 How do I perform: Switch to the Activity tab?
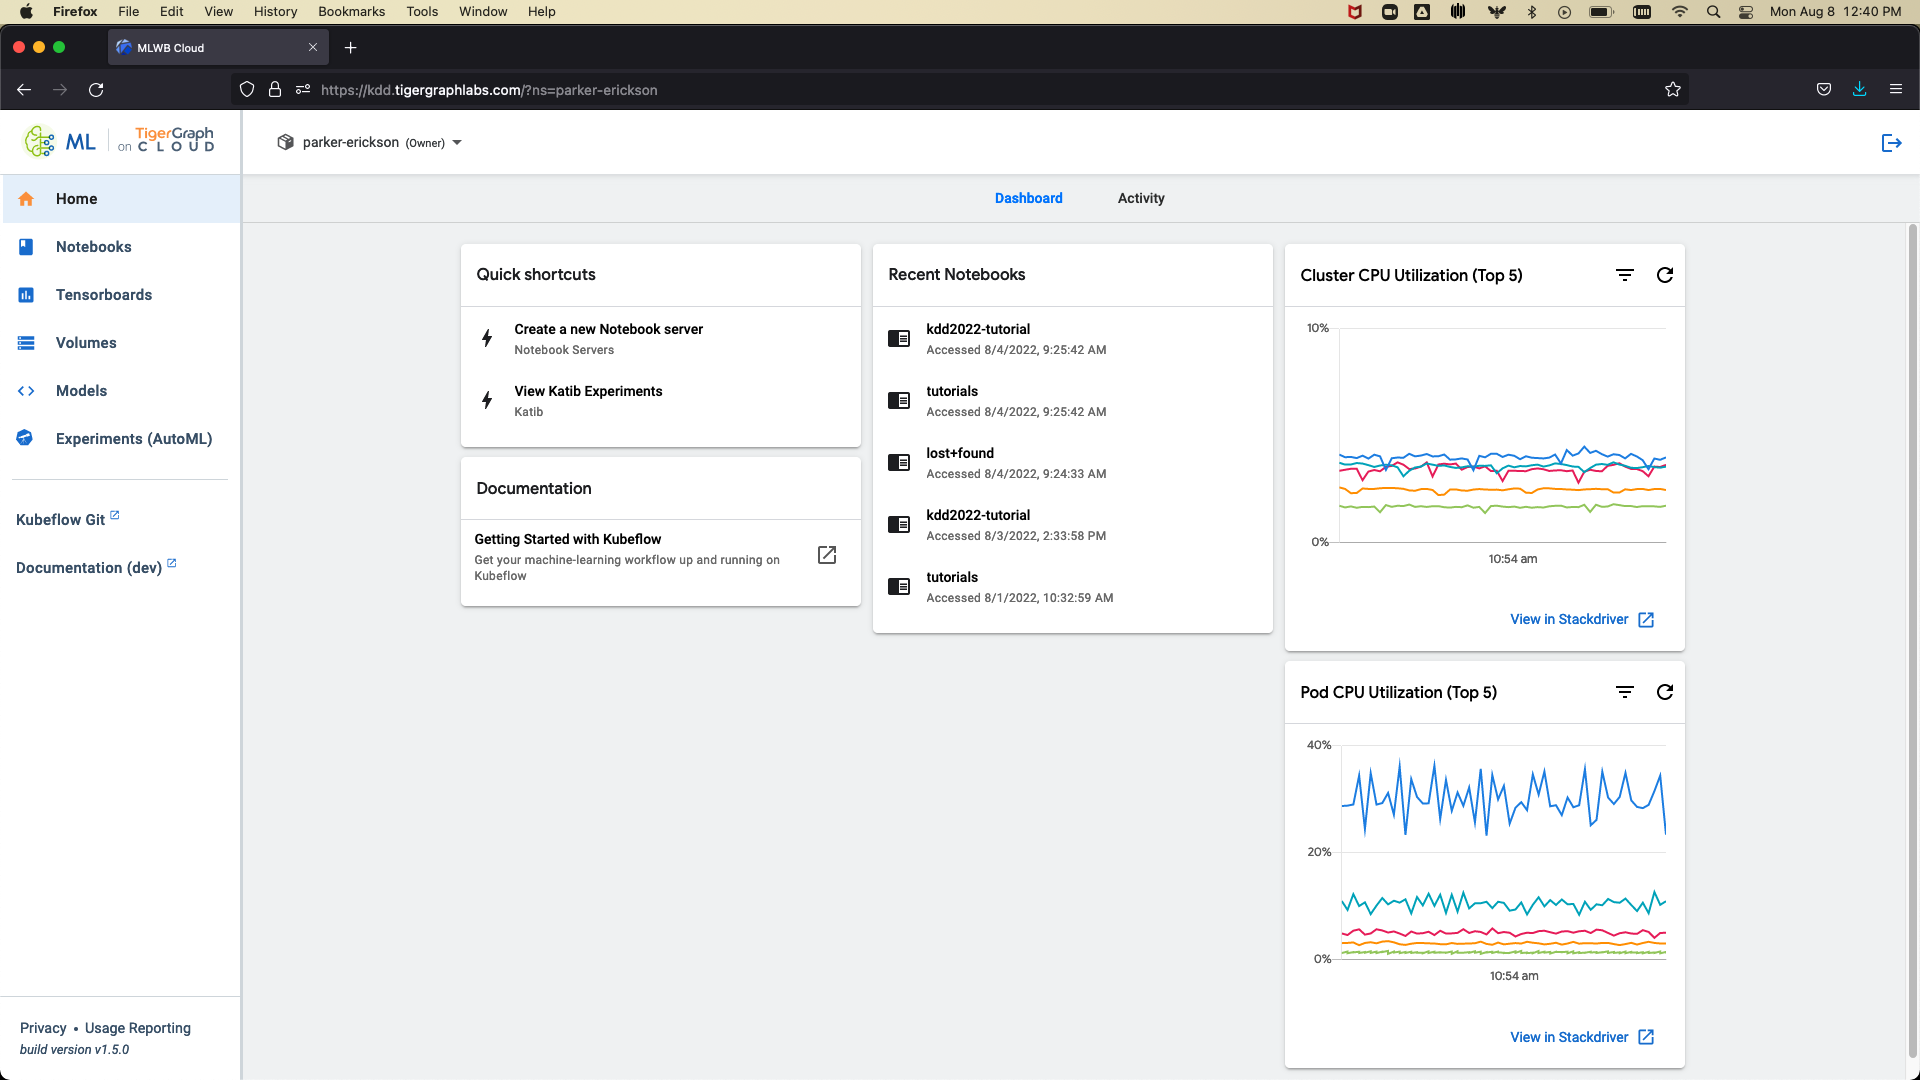[x=1141, y=198]
